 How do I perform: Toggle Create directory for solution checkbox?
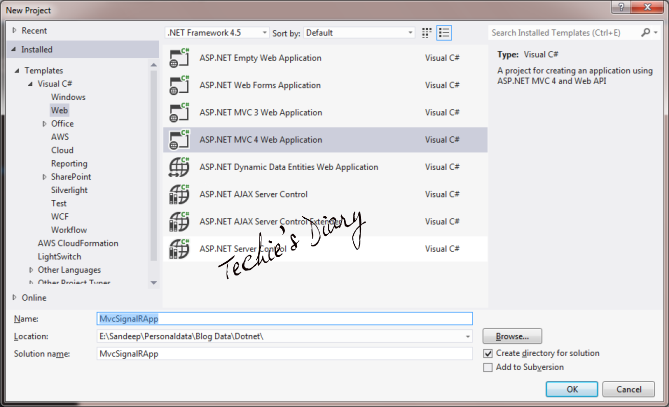(x=488, y=354)
